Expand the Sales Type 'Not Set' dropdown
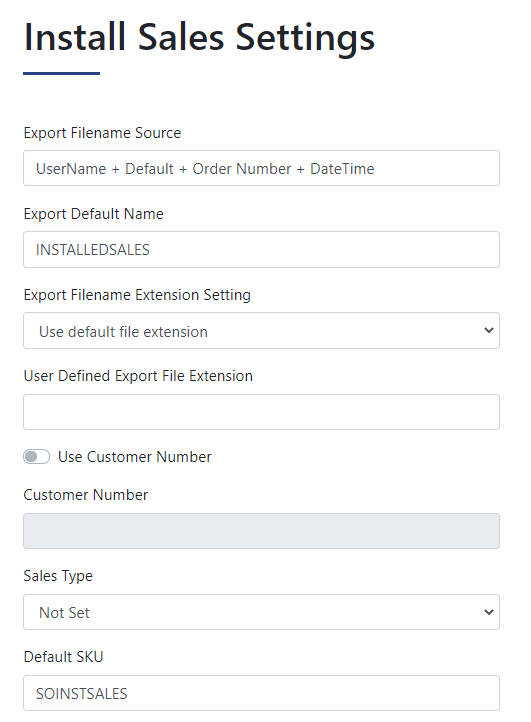 tap(262, 612)
